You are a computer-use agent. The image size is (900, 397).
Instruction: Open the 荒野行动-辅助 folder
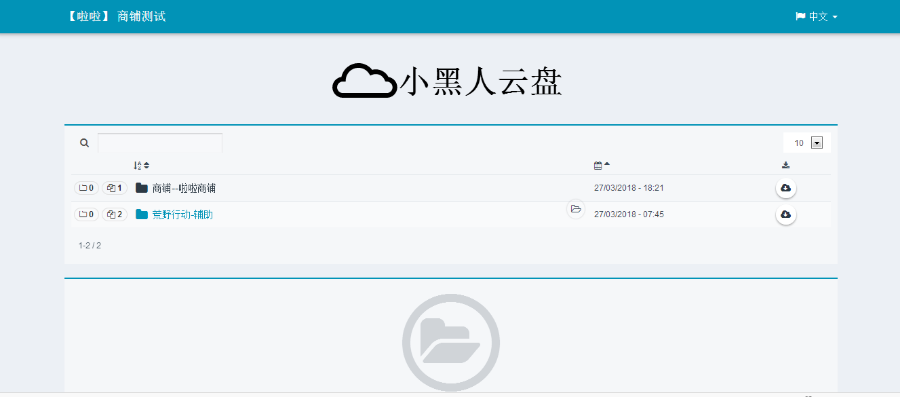183,215
